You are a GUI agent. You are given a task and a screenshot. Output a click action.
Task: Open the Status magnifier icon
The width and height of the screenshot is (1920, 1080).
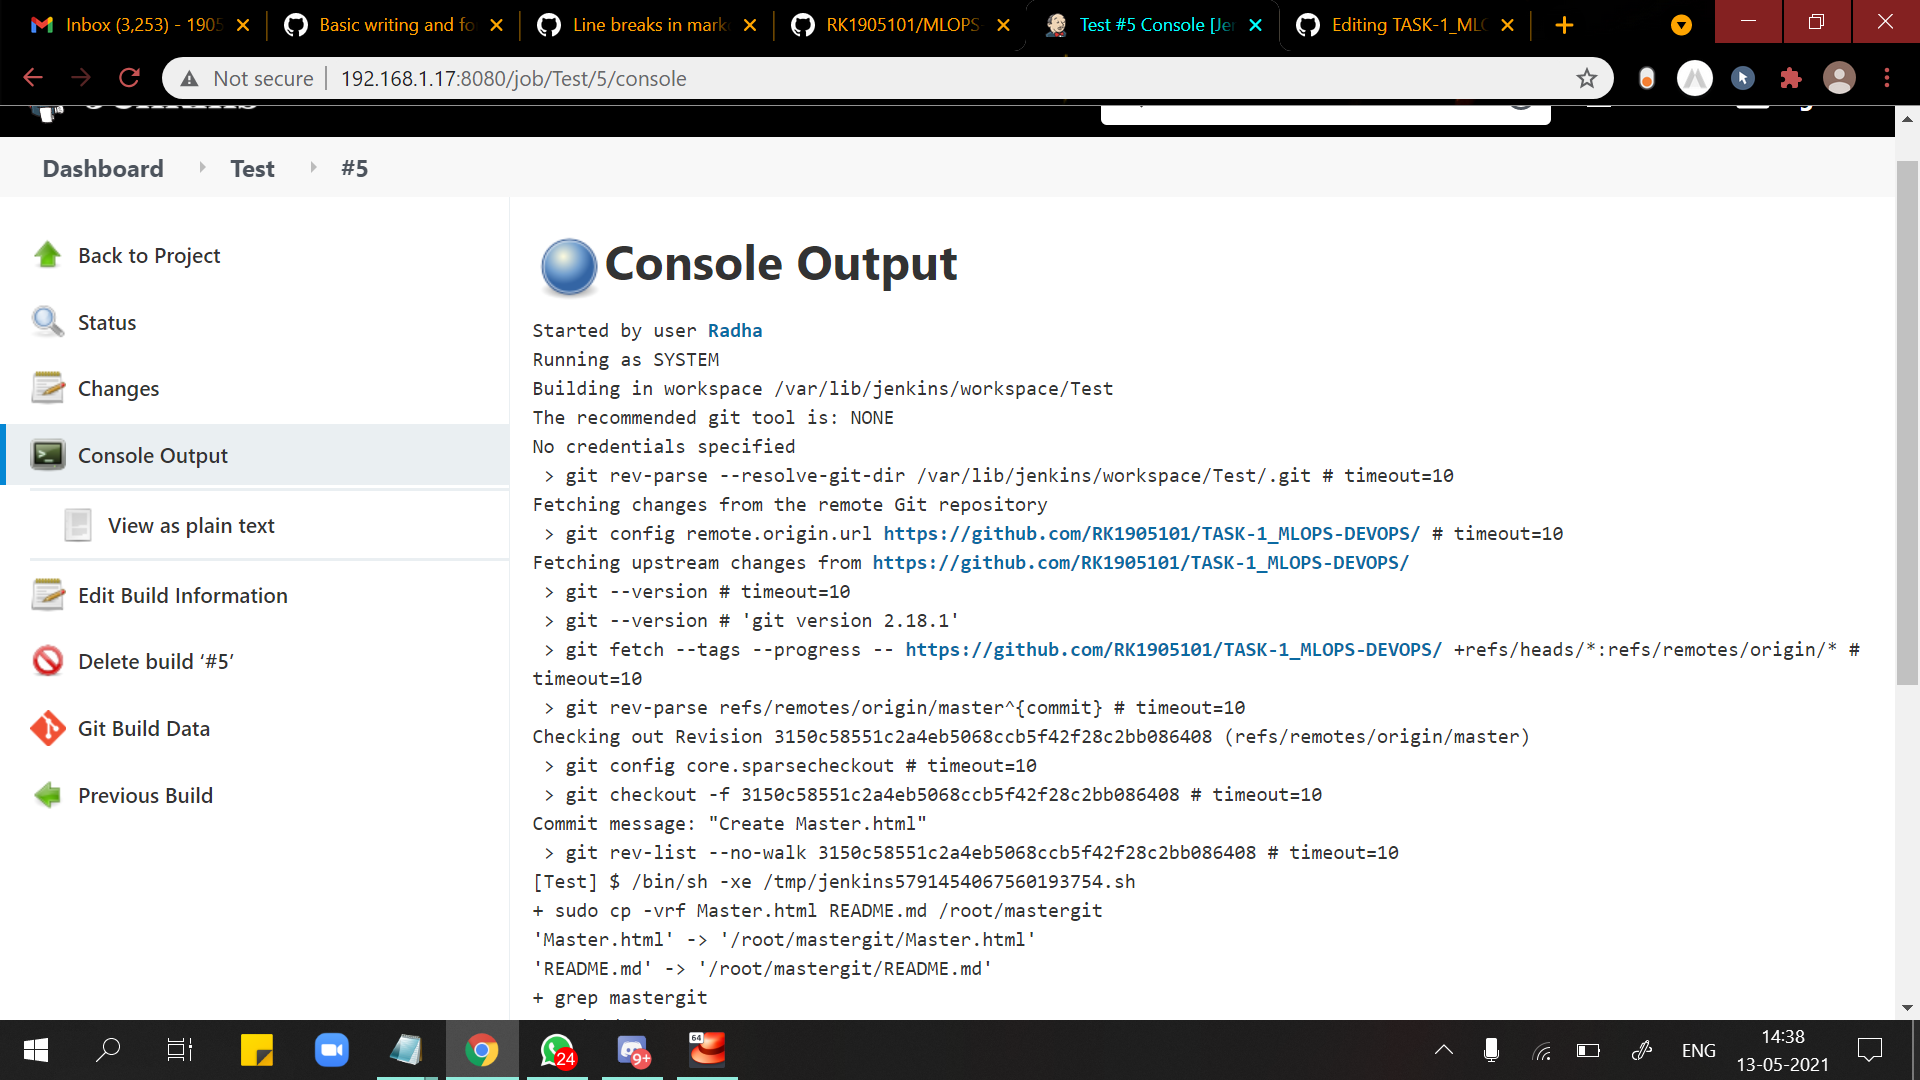pyautogui.click(x=47, y=322)
